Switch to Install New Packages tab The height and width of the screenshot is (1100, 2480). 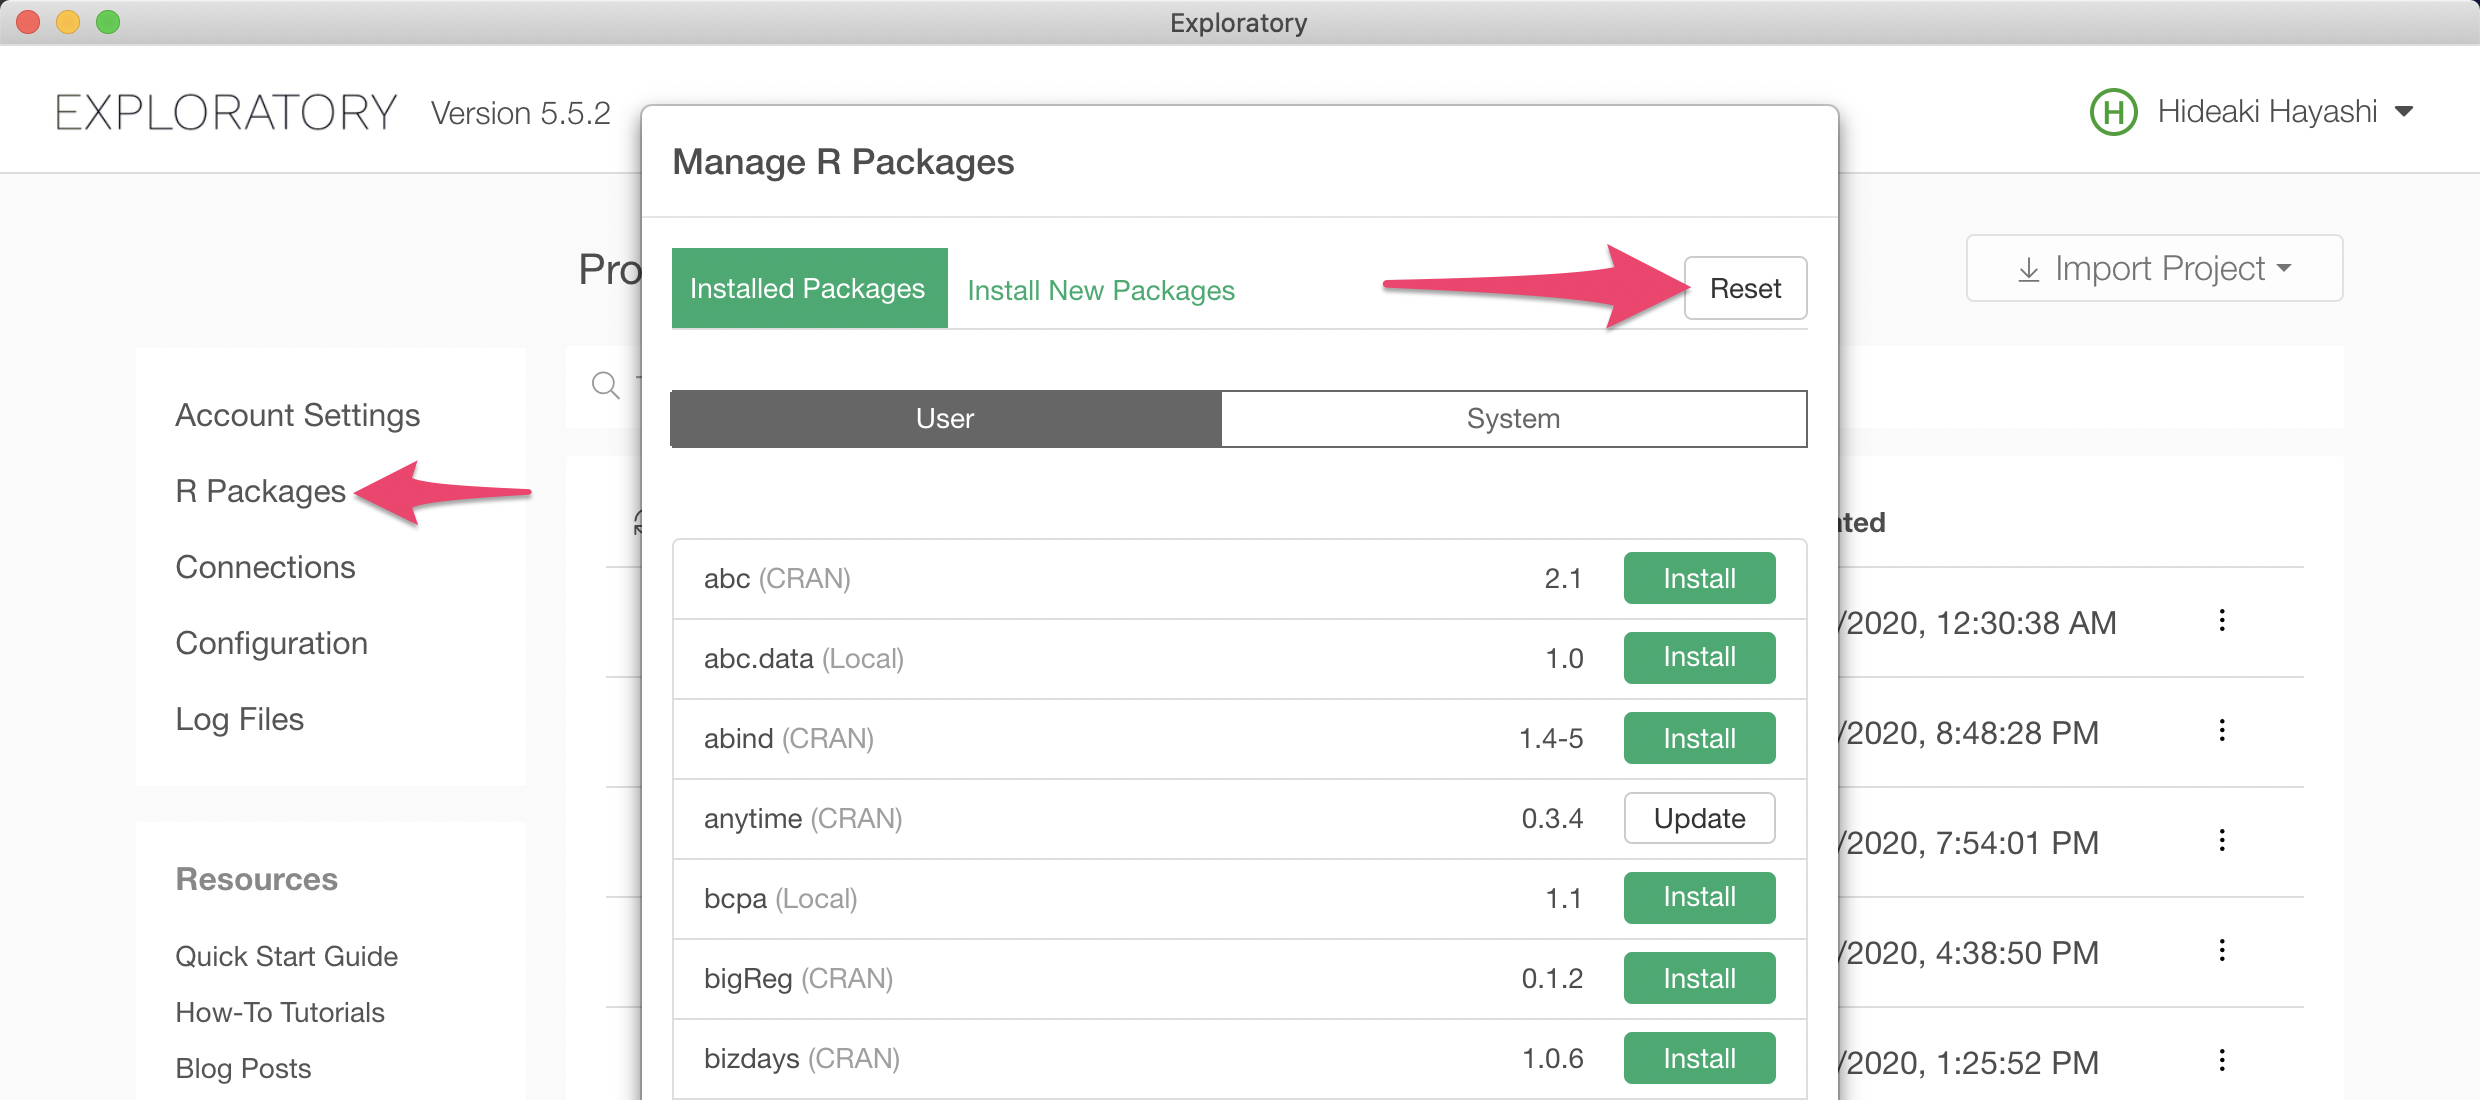tap(1101, 290)
